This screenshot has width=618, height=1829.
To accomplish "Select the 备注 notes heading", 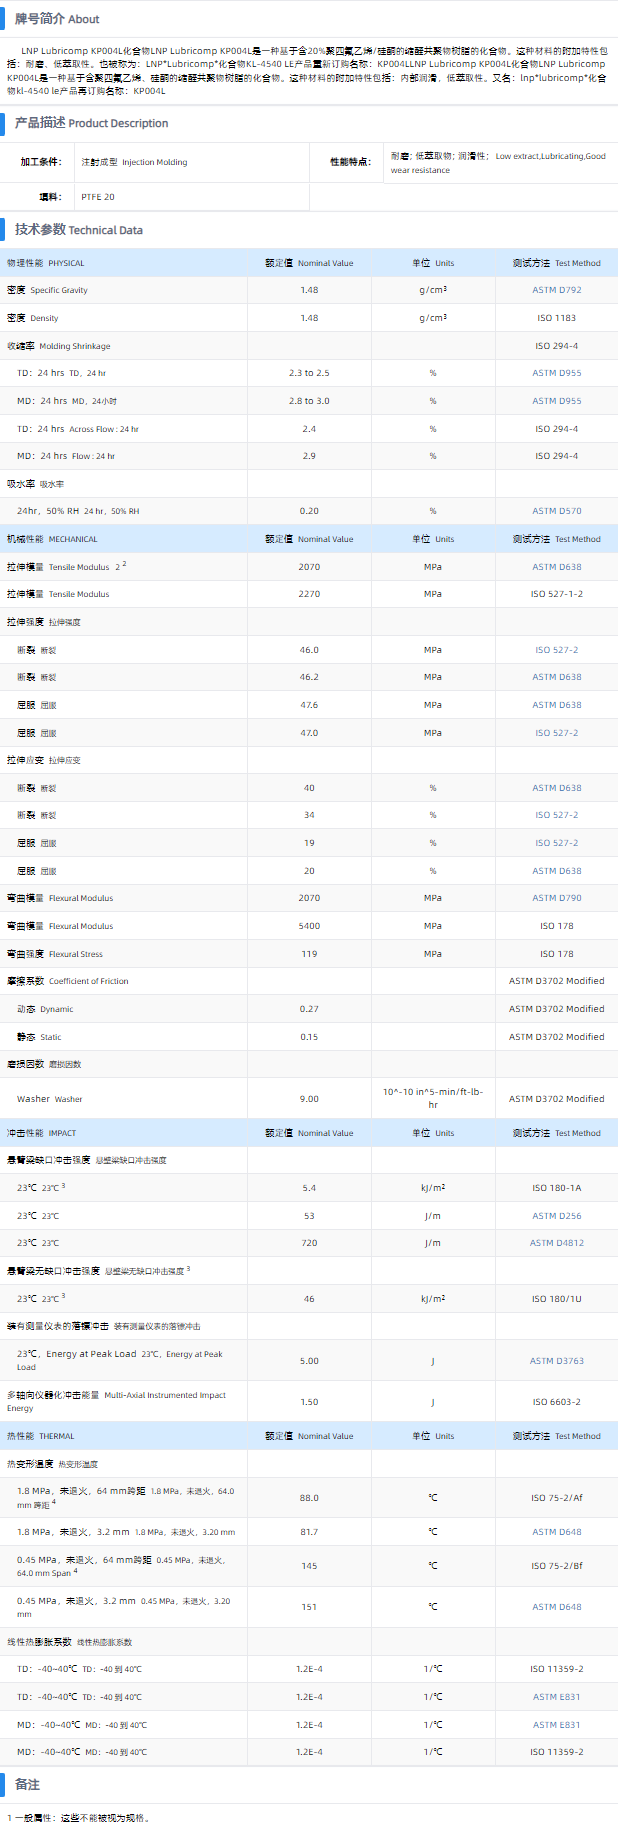I will tap(27, 1785).
